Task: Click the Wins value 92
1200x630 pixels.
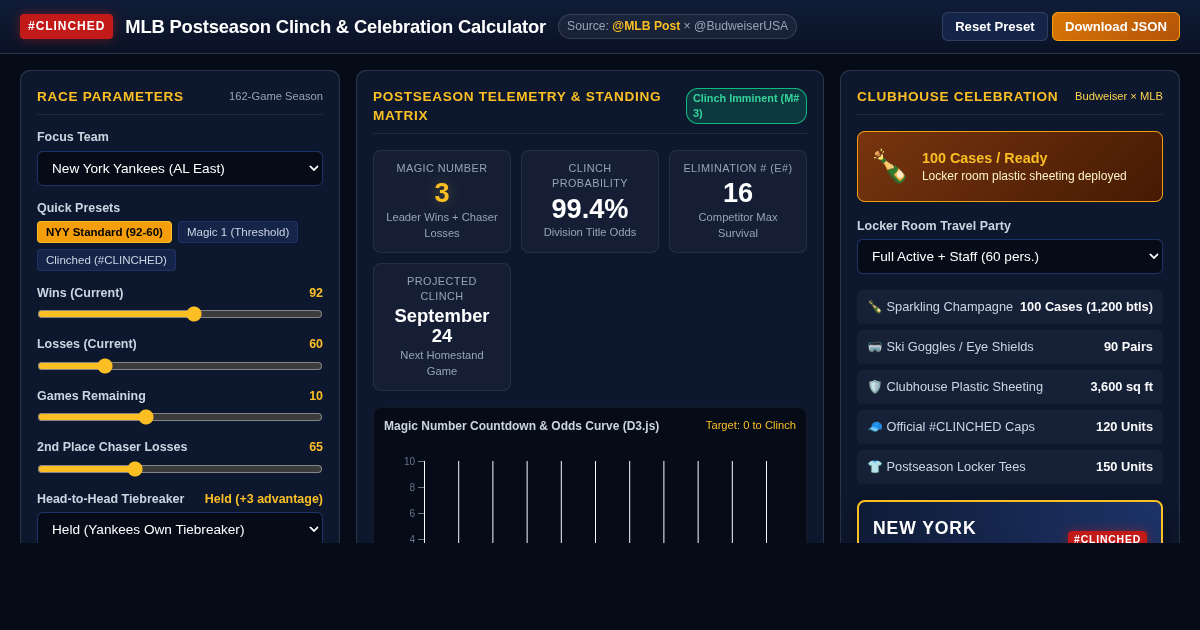Action: (316, 293)
